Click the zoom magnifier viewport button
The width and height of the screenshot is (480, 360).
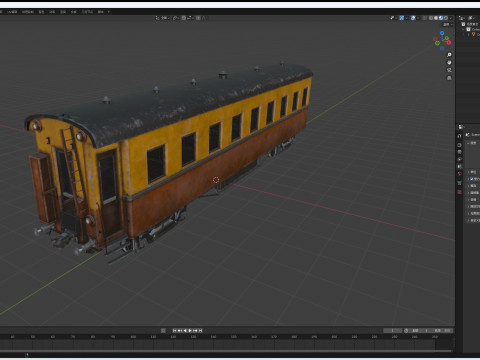(449, 55)
